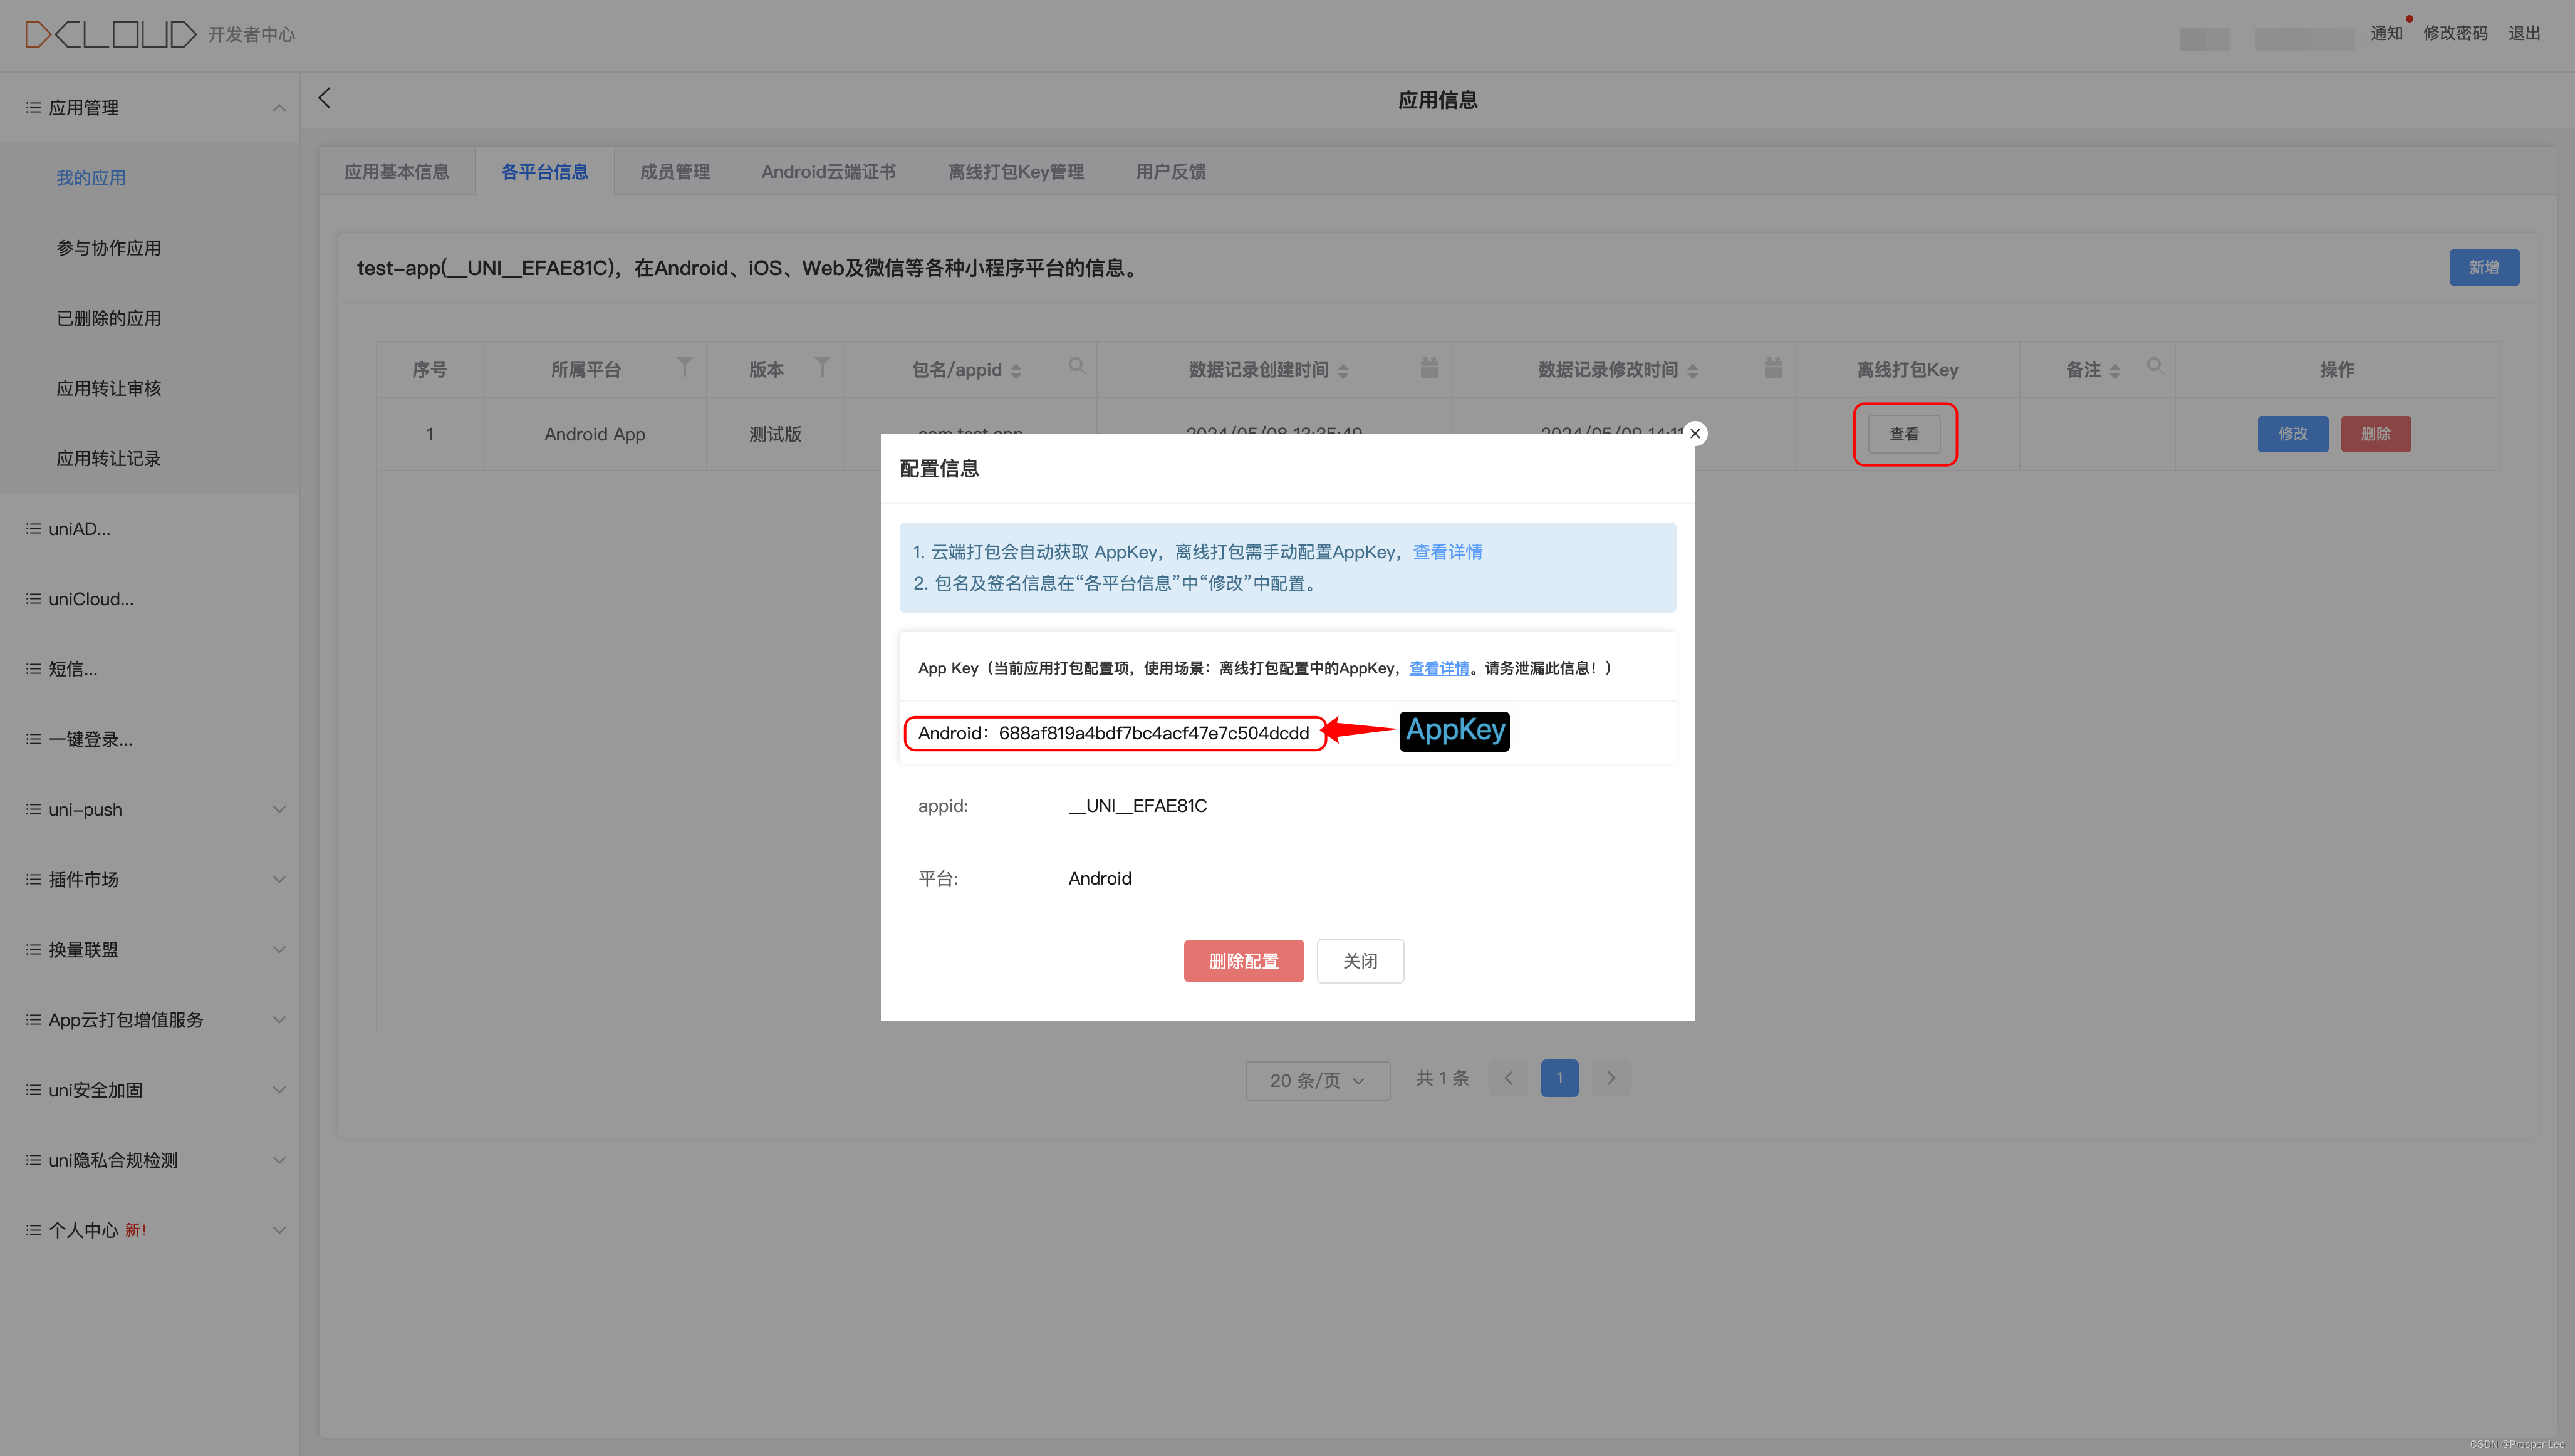
Task: Switch to Android云端证书 tab
Action: point(828,171)
